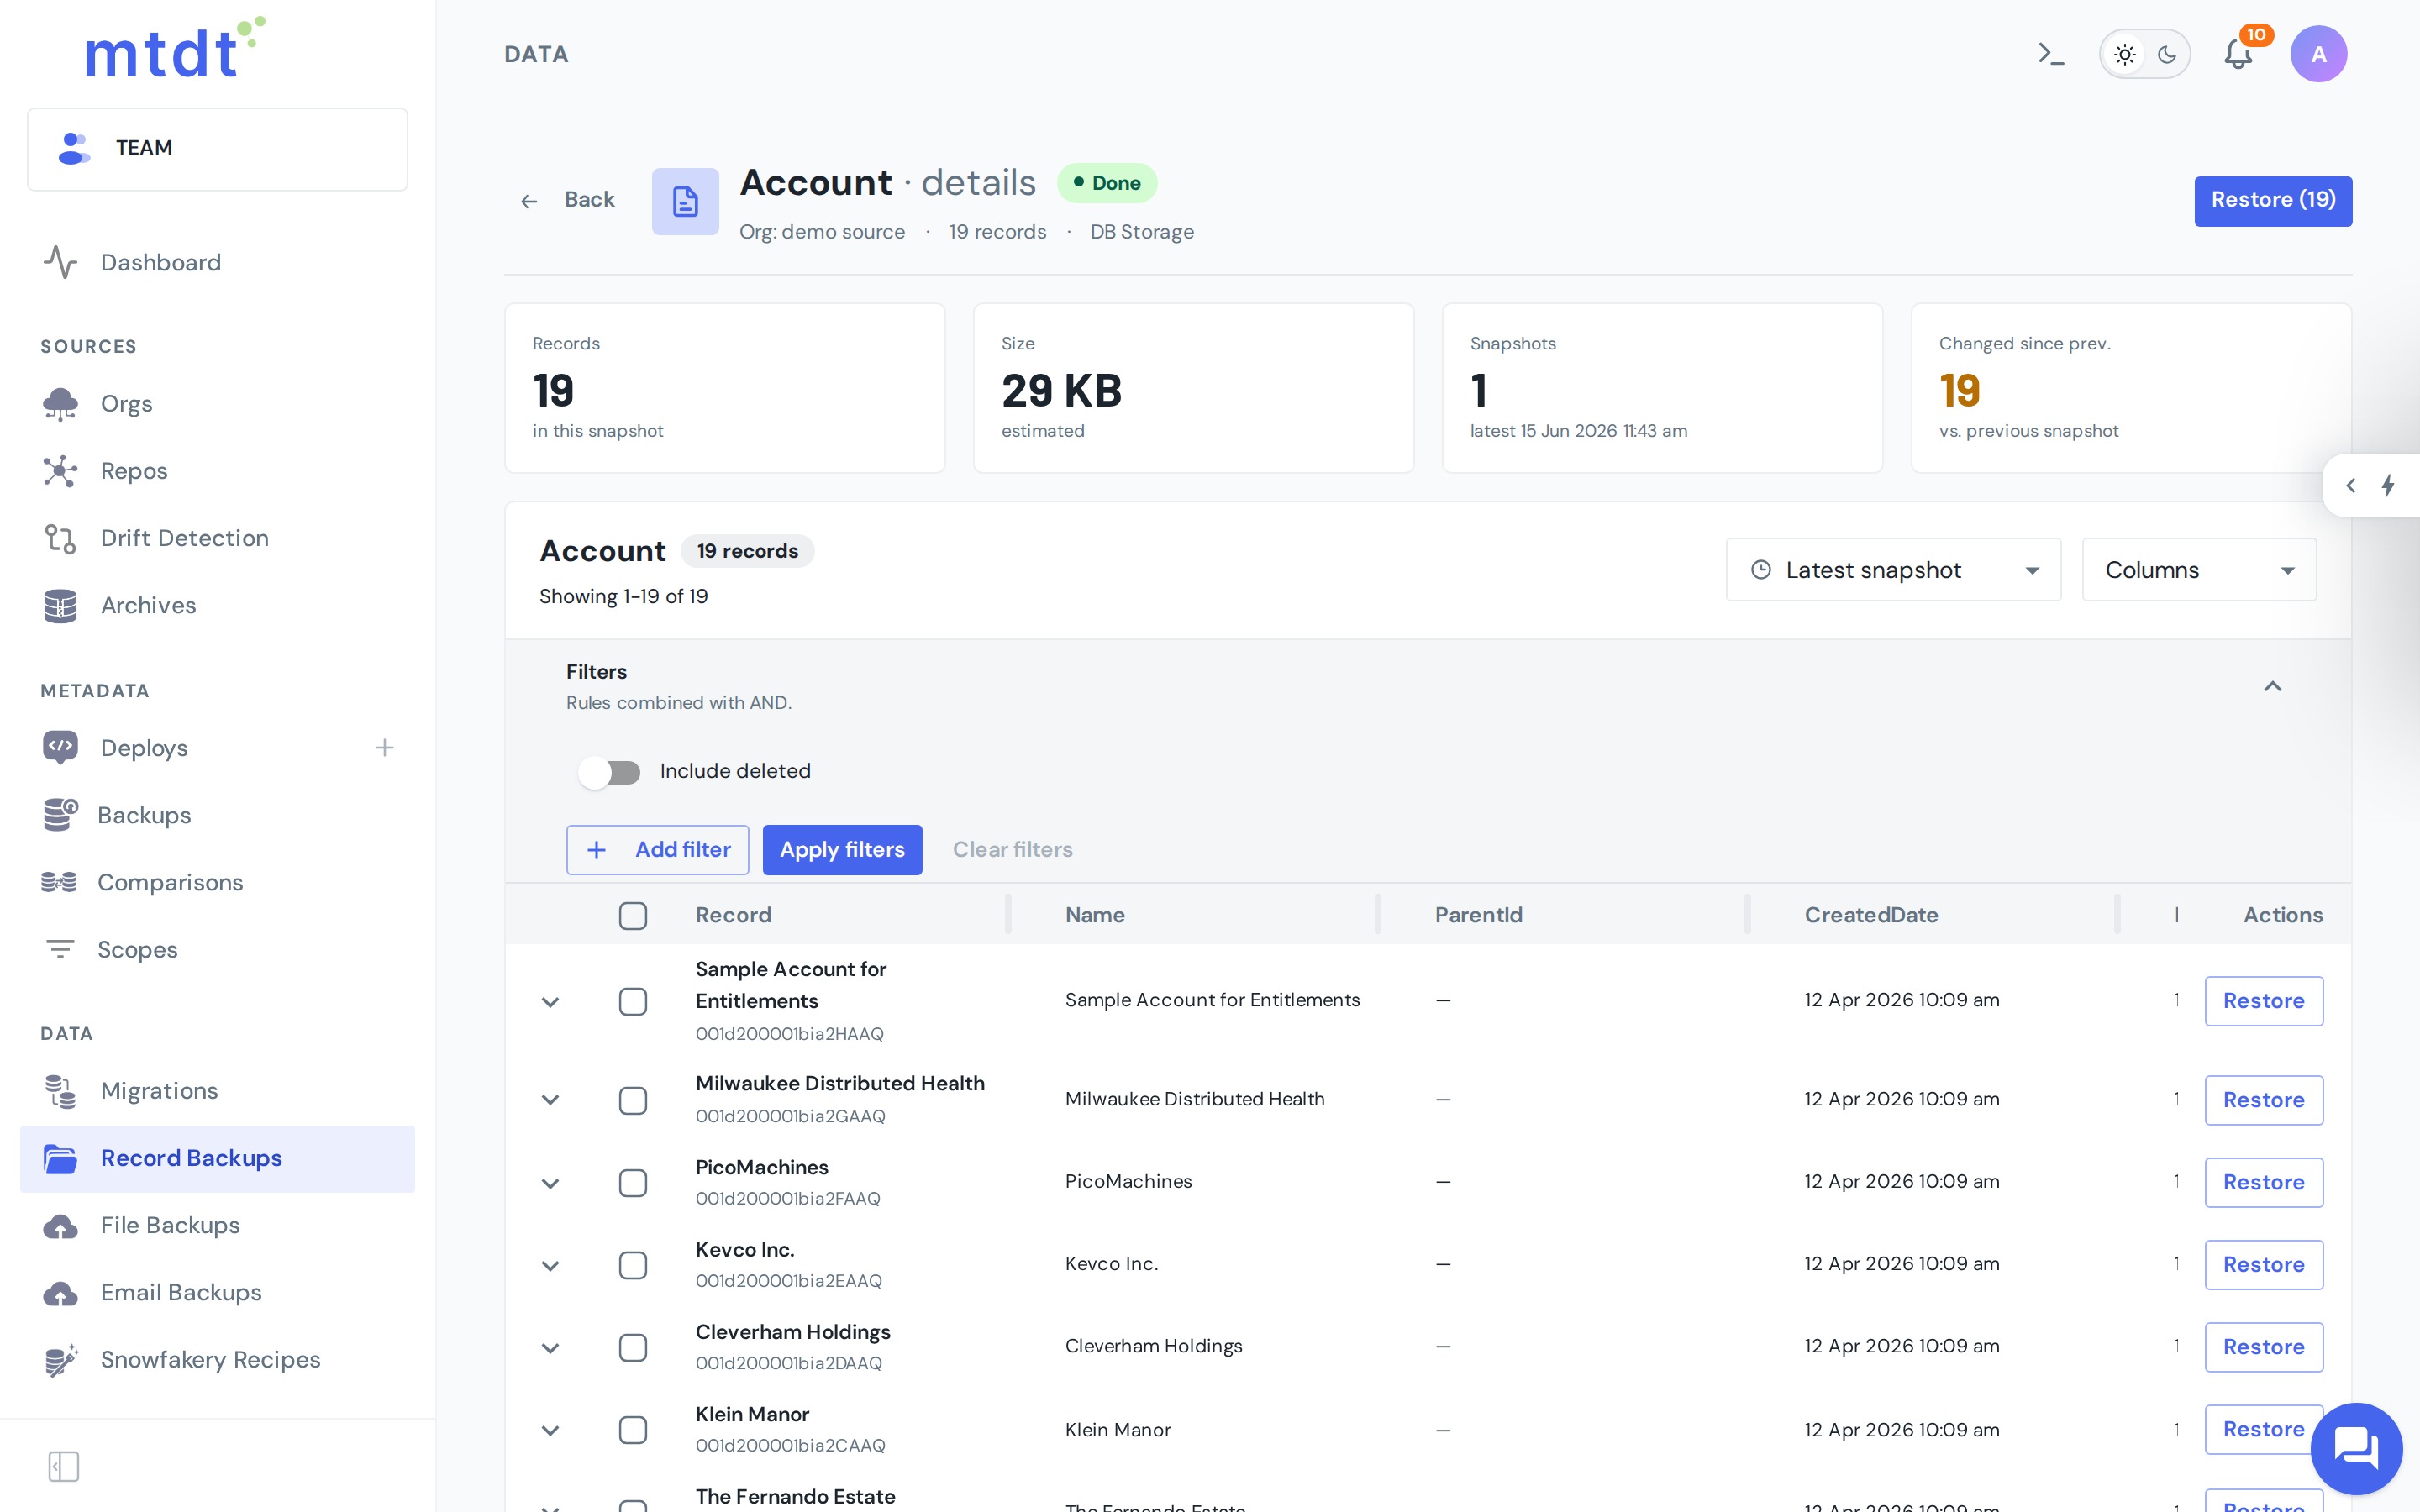Check Kevco Inc. row checkbox

pyautogui.click(x=633, y=1265)
